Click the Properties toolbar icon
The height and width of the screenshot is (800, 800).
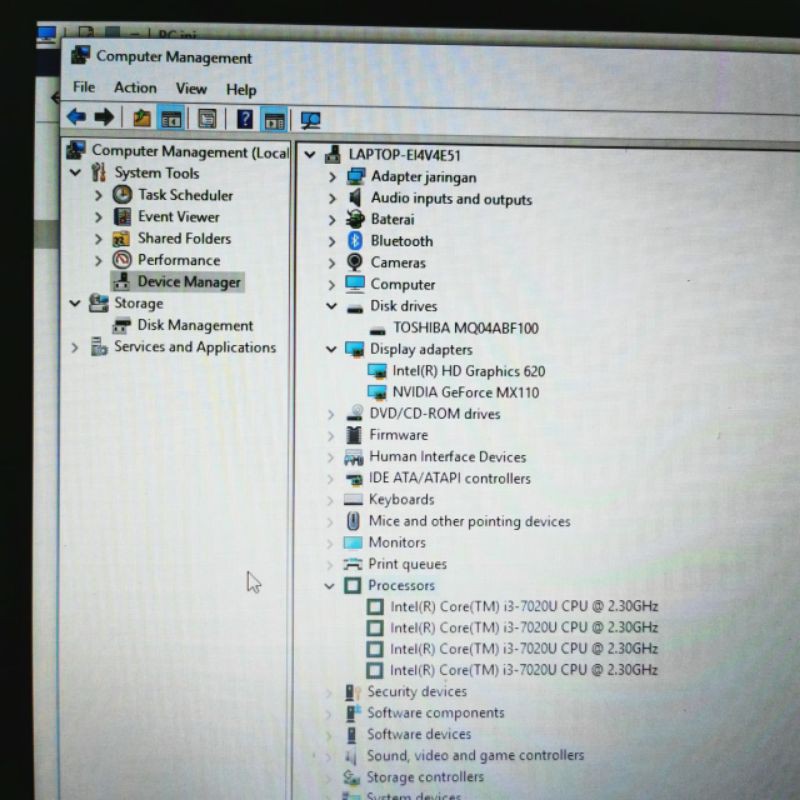(207, 119)
